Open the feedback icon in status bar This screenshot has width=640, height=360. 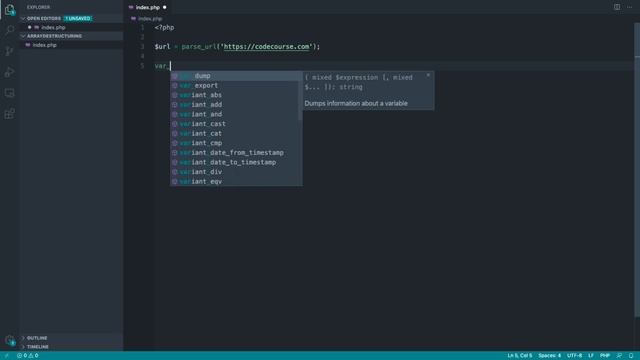point(619,356)
